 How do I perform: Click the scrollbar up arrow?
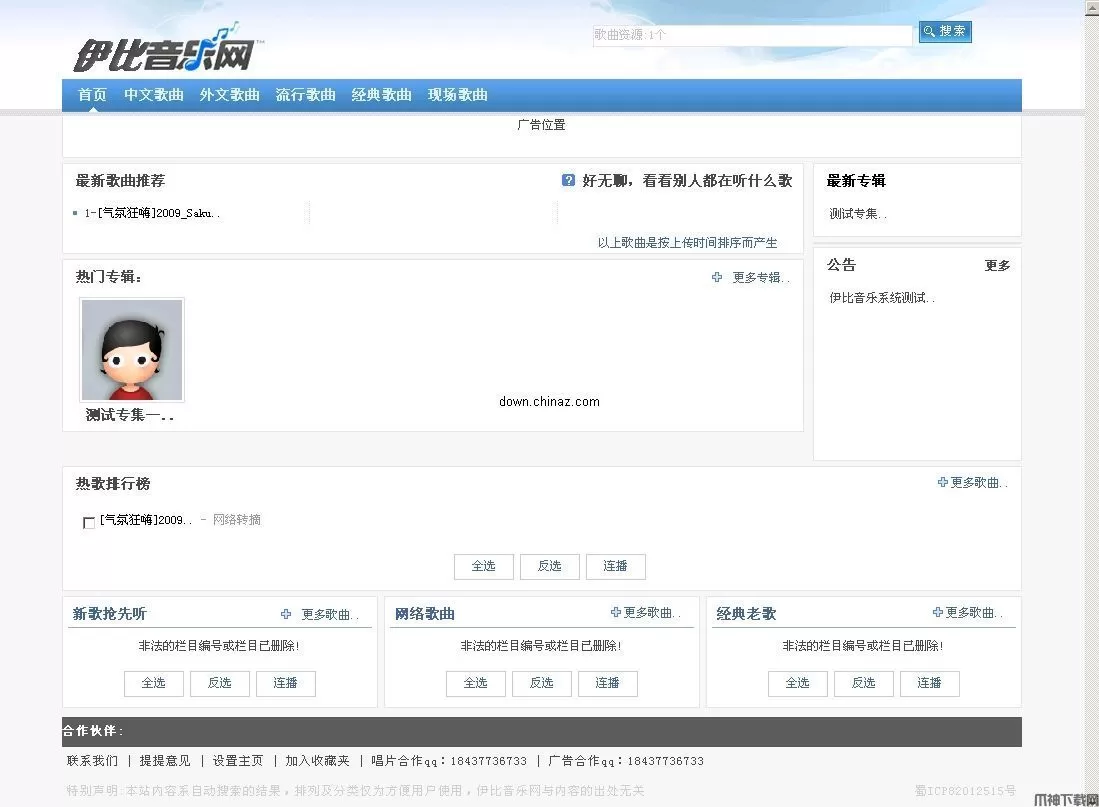click(1091, 8)
